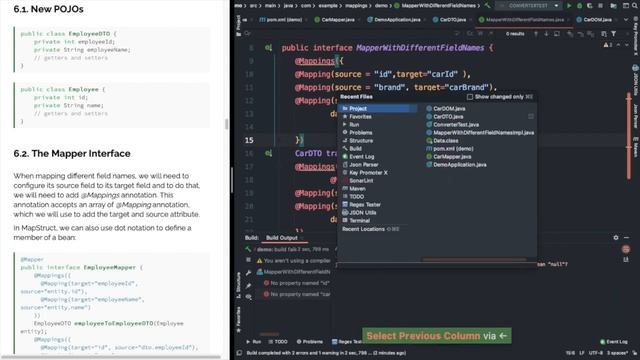
Task: Open Problems tool window in bottom bar
Action: [x=309, y=342]
